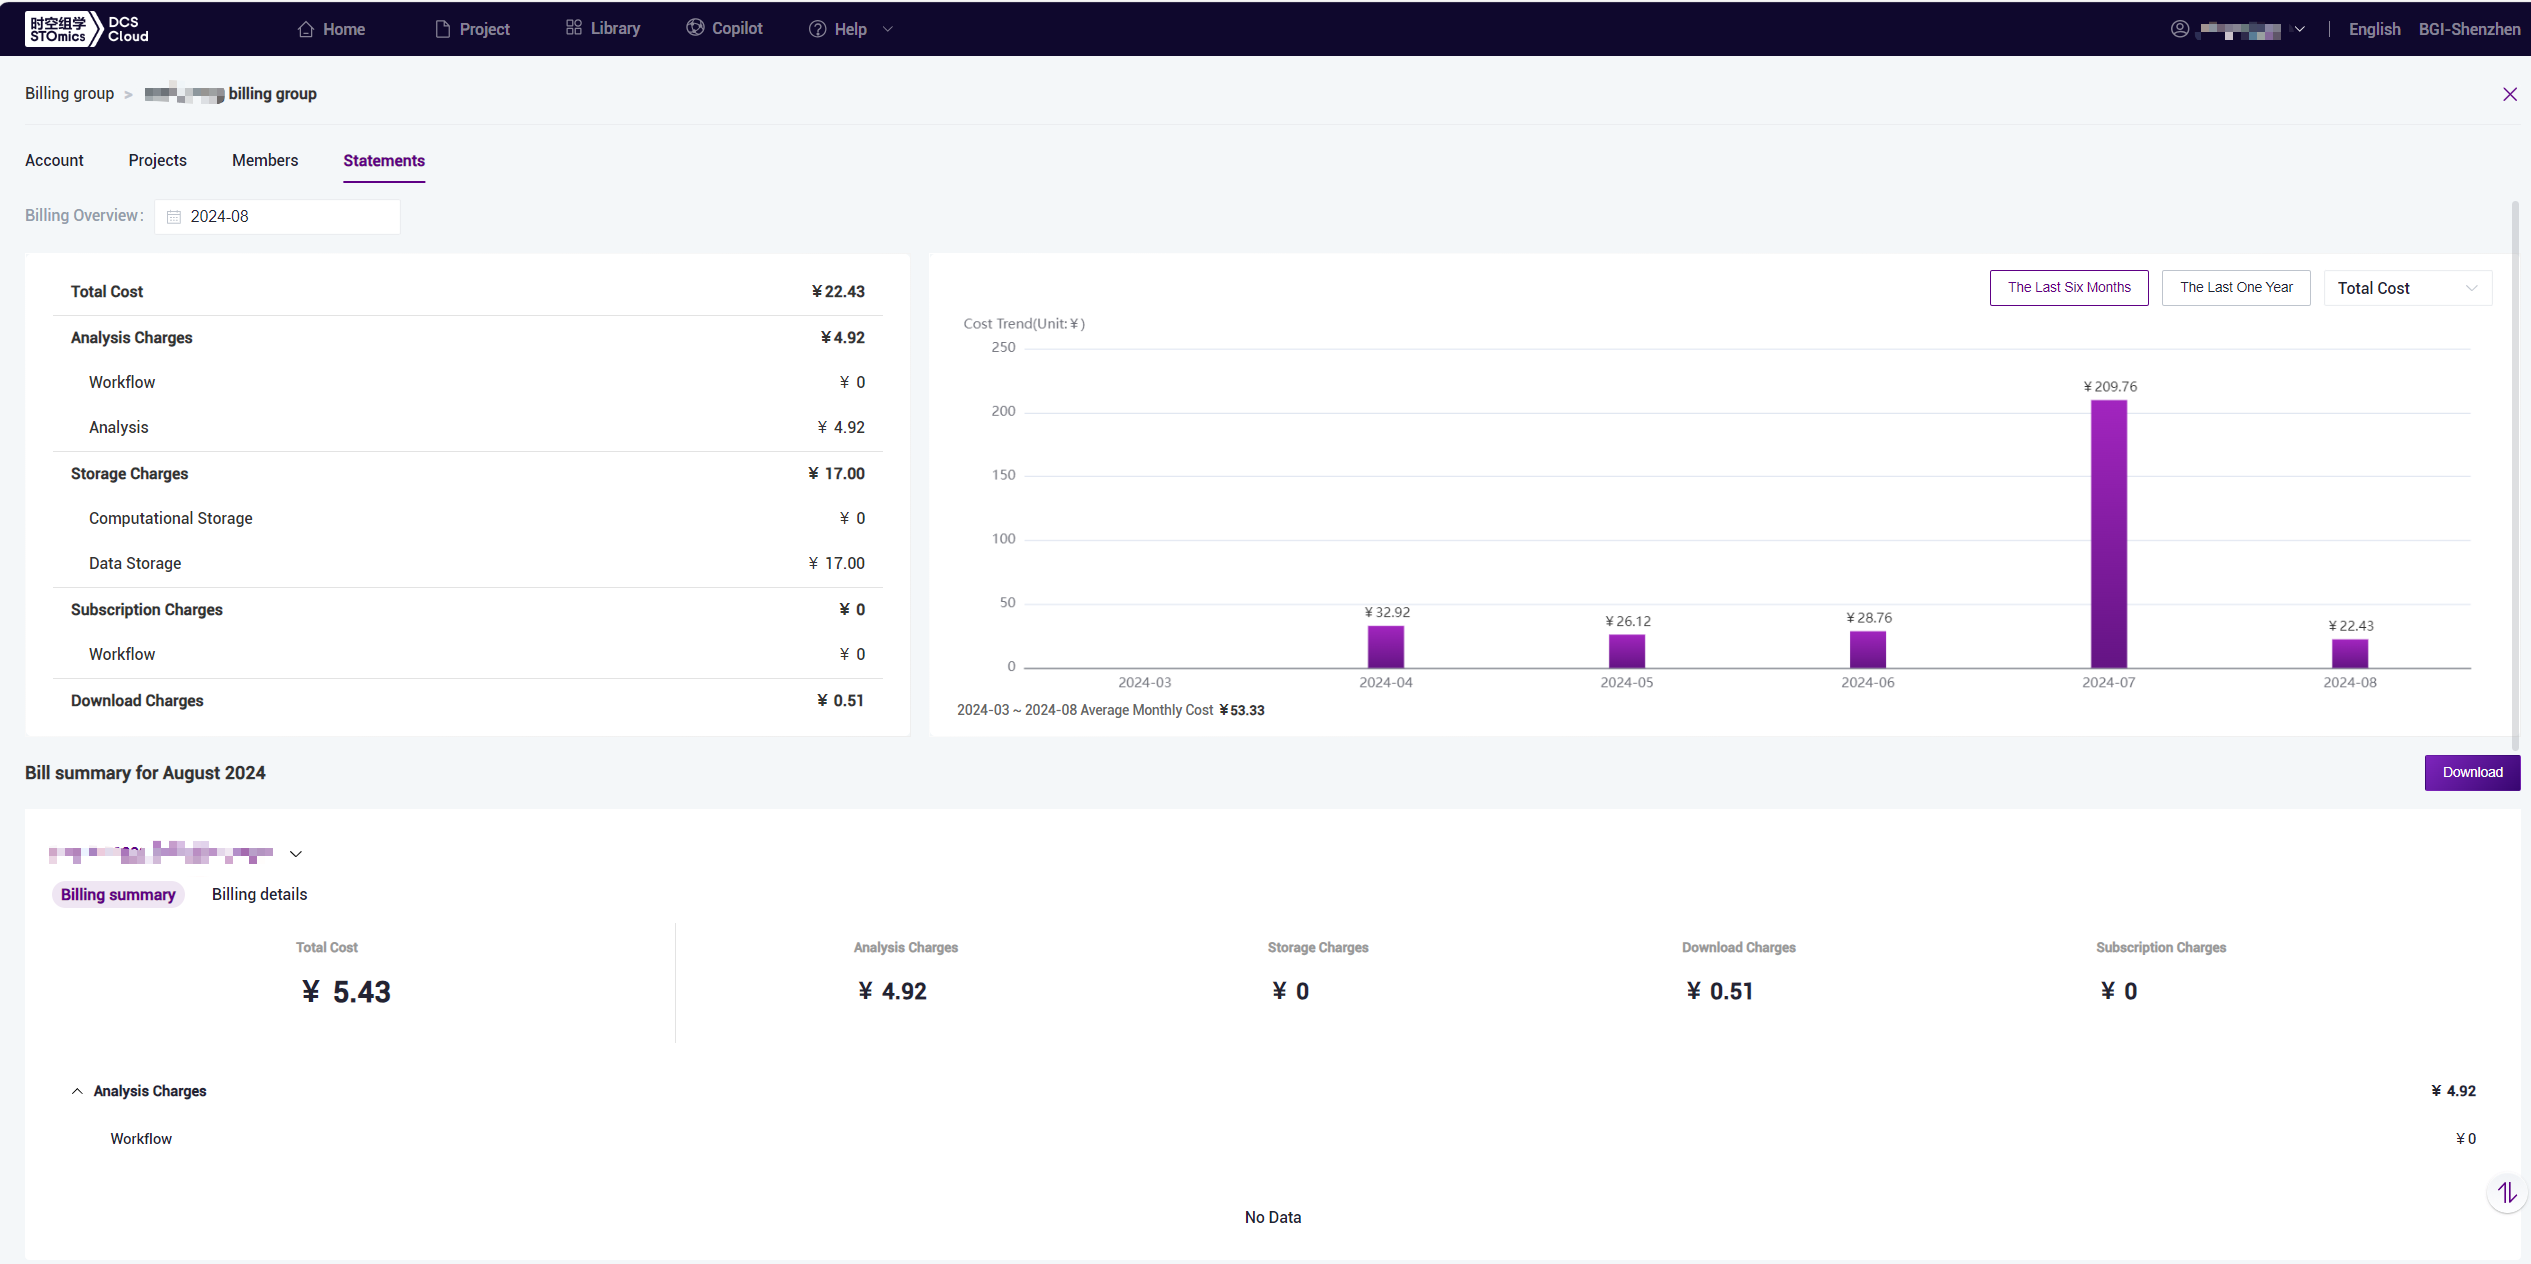Select The Last Six Months range
Viewport: 2531px width, 1264px height.
coord(2068,288)
